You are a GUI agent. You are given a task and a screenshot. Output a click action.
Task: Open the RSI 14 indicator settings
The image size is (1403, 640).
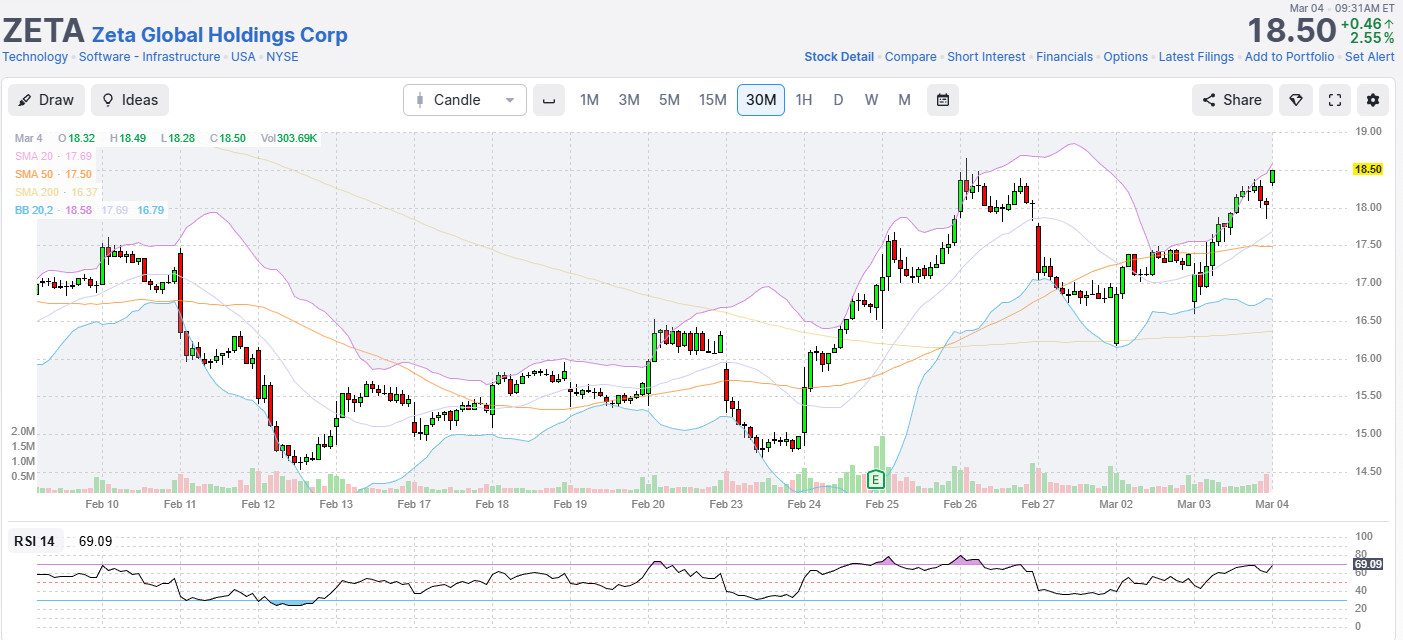click(34, 541)
